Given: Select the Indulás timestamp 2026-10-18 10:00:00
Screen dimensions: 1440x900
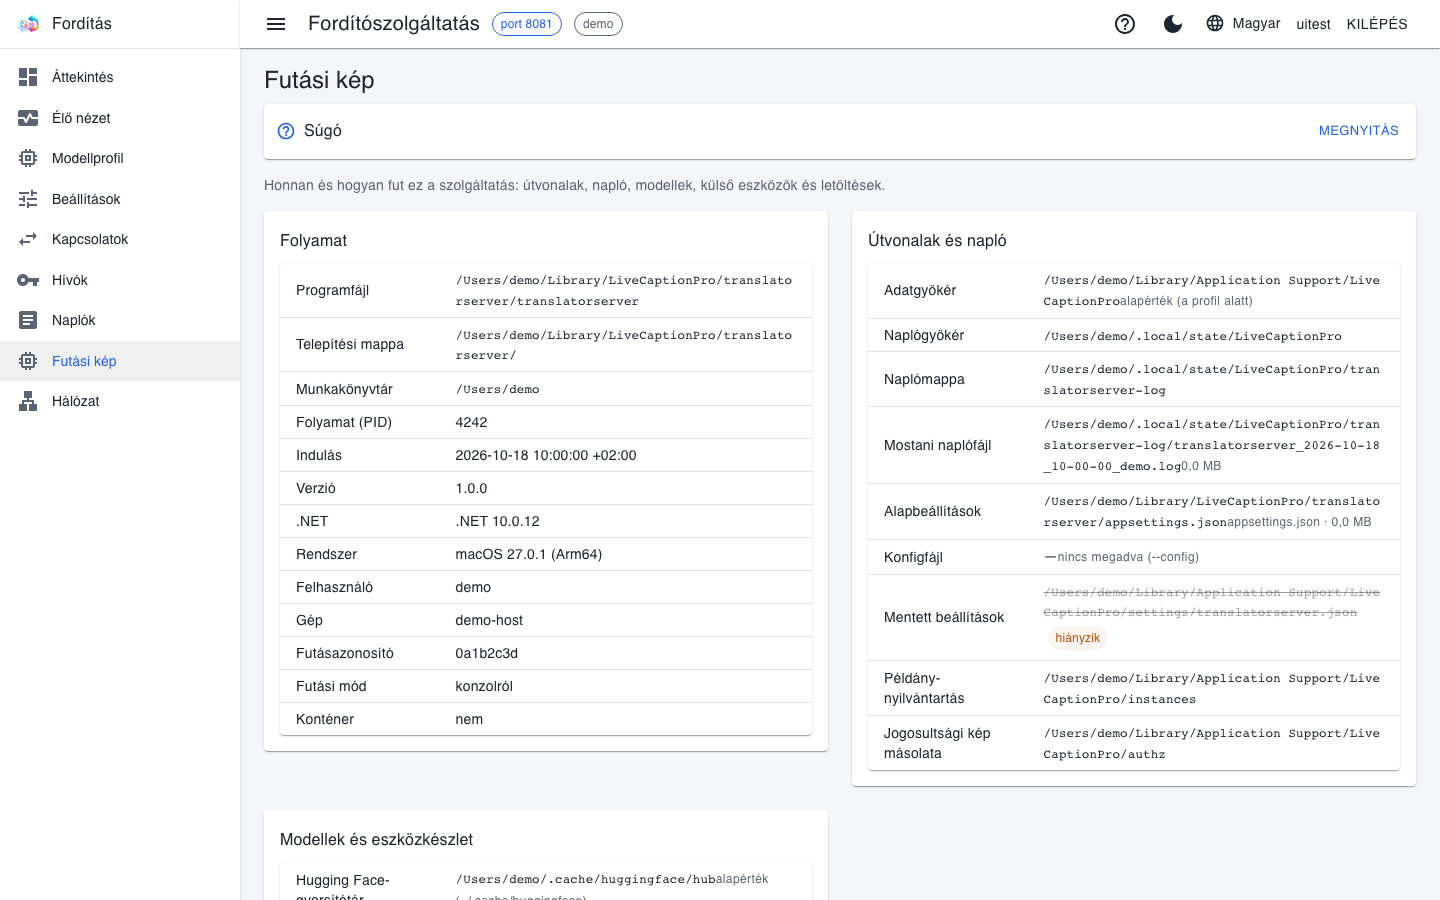Looking at the screenshot, I should coord(546,455).
